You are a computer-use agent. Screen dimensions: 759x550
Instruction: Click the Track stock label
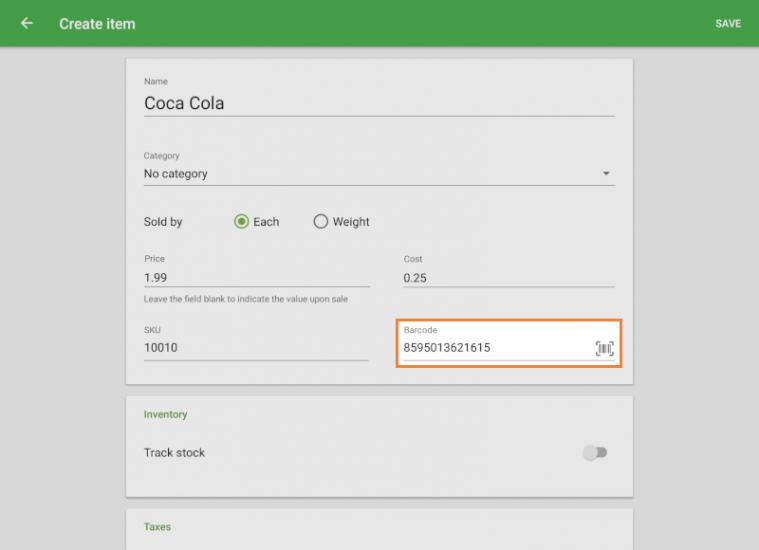click(x=174, y=453)
